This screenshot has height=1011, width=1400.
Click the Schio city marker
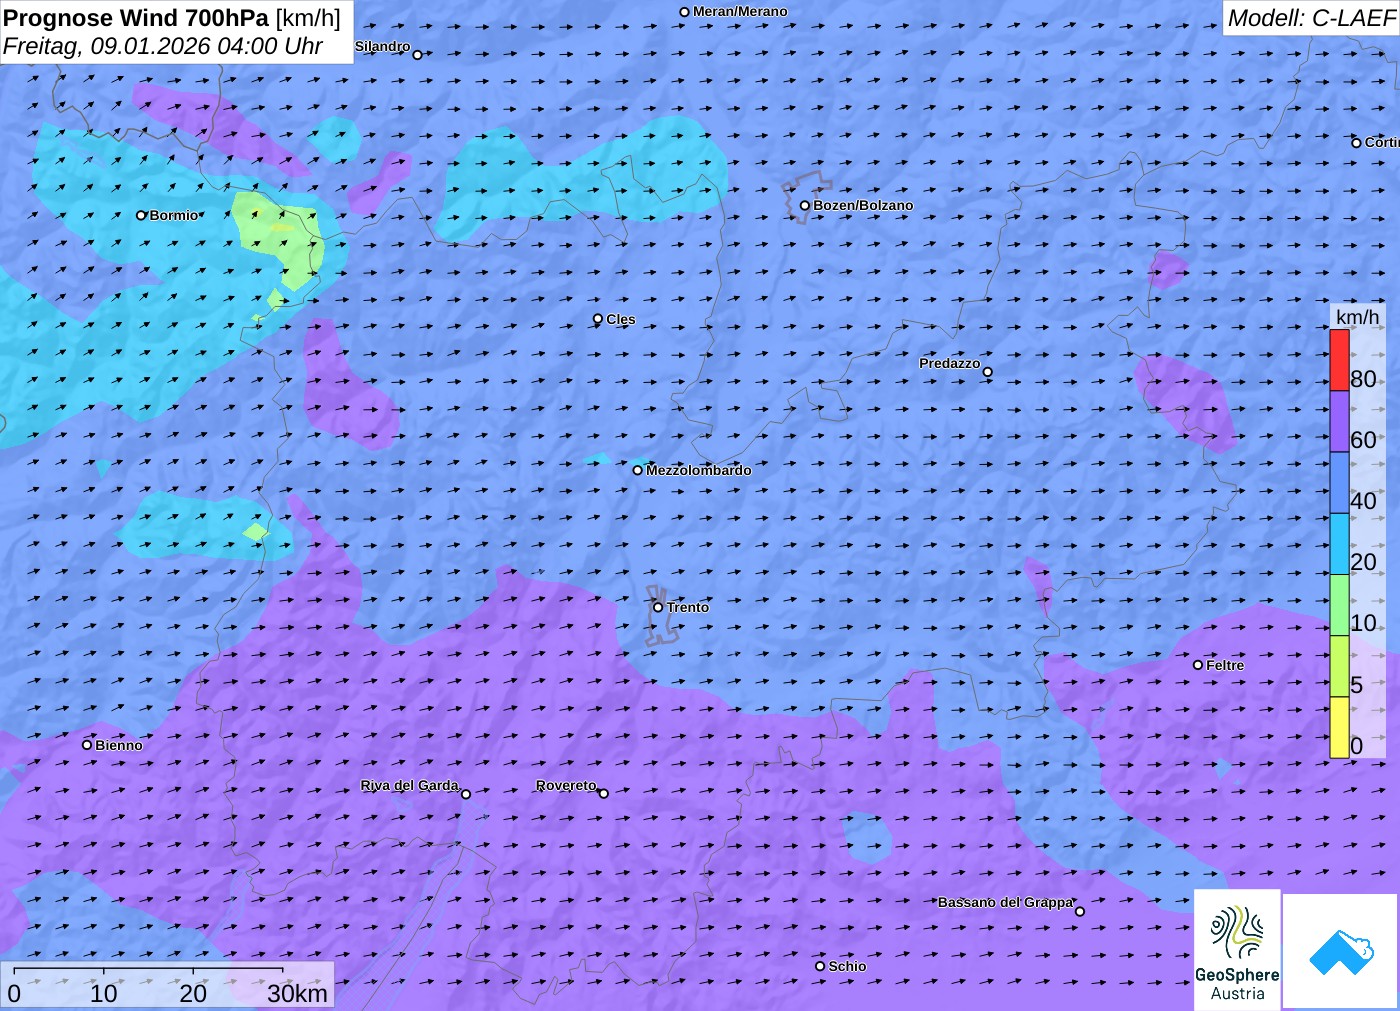820,966
